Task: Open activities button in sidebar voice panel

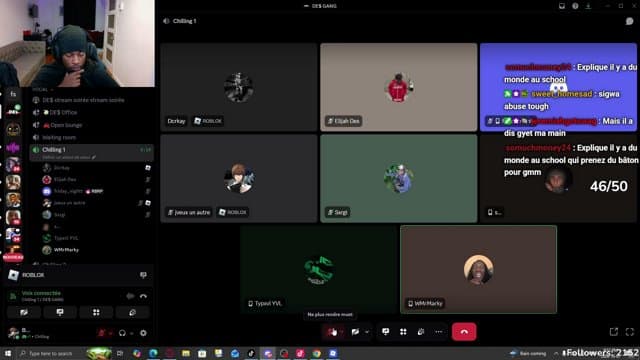Action: (96, 313)
